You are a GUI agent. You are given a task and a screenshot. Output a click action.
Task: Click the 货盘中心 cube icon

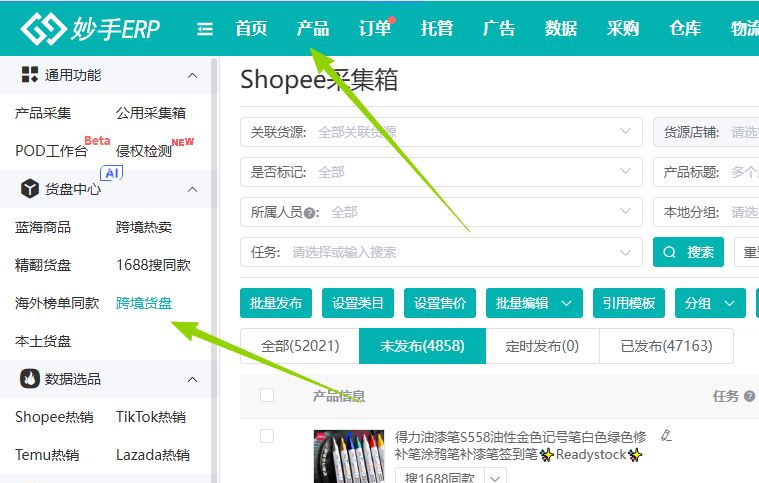click(x=30, y=189)
